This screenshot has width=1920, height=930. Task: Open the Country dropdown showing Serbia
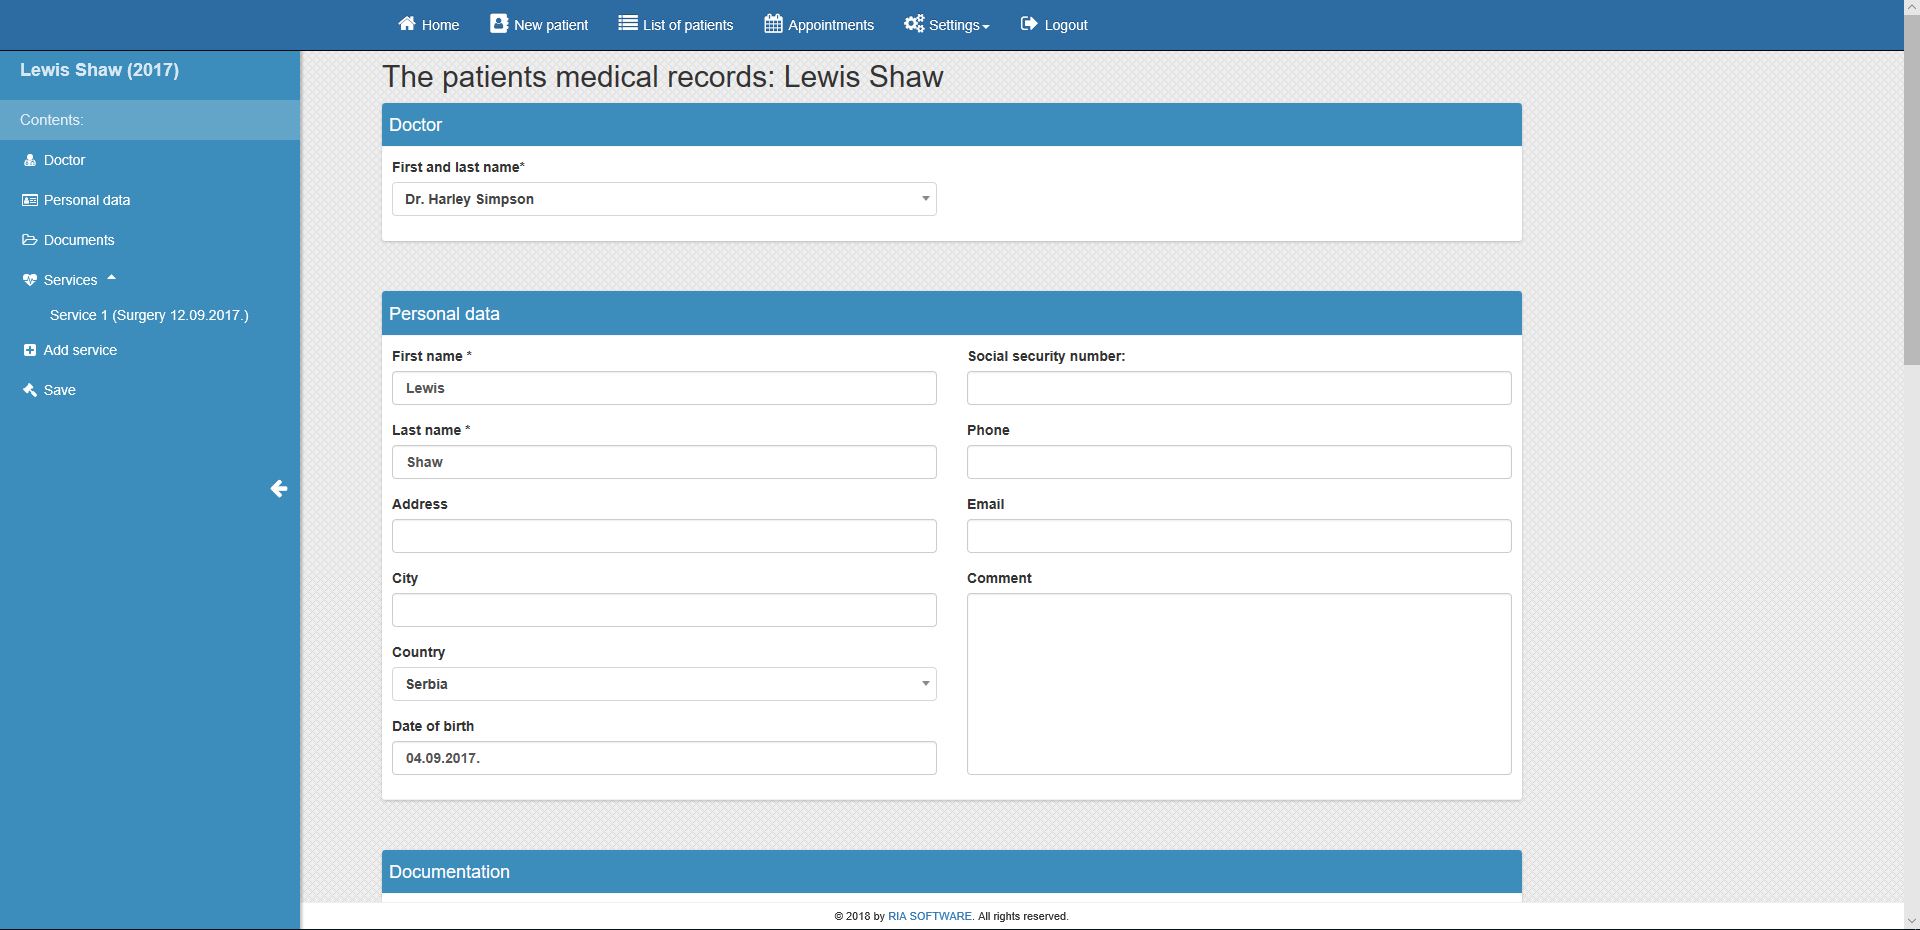pyautogui.click(x=664, y=684)
